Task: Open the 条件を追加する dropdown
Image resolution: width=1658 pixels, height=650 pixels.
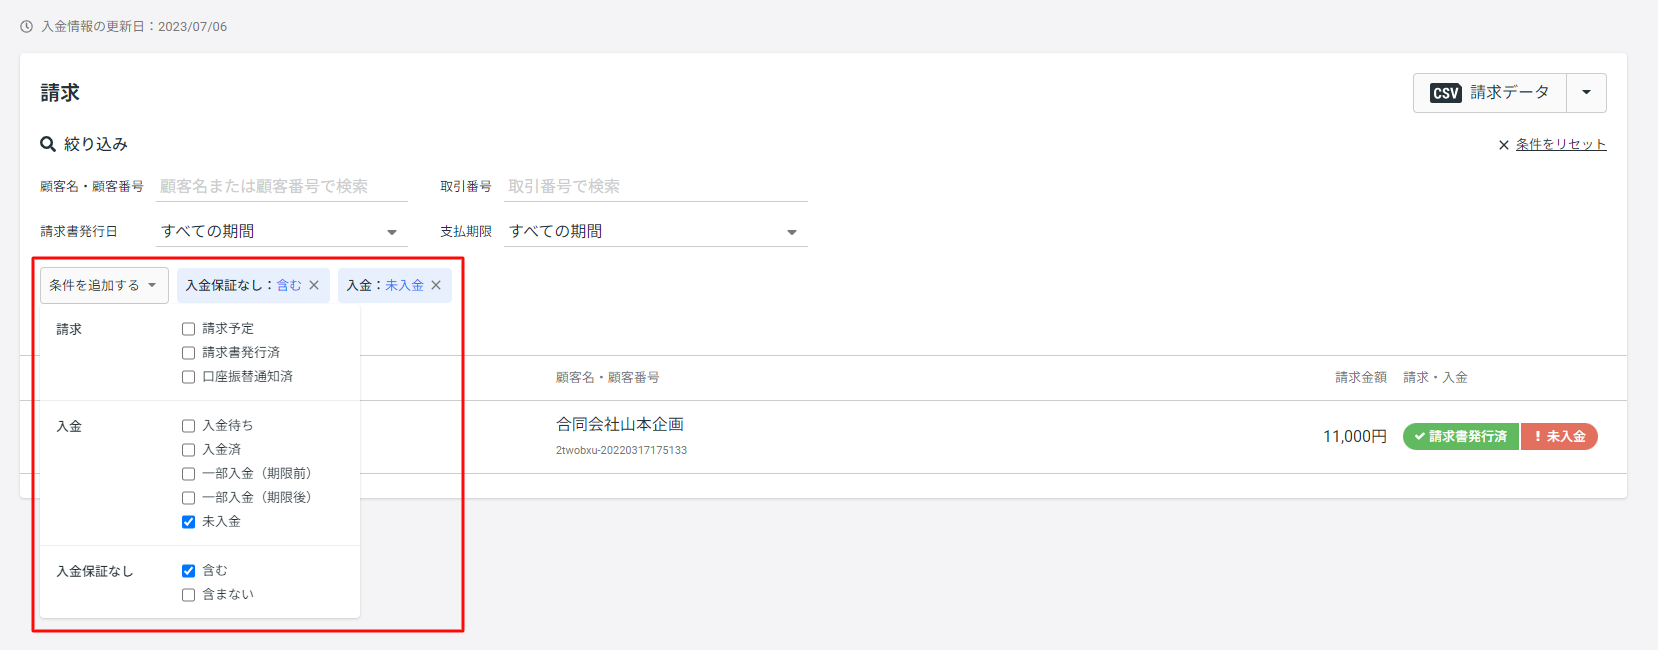Action: (x=104, y=285)
